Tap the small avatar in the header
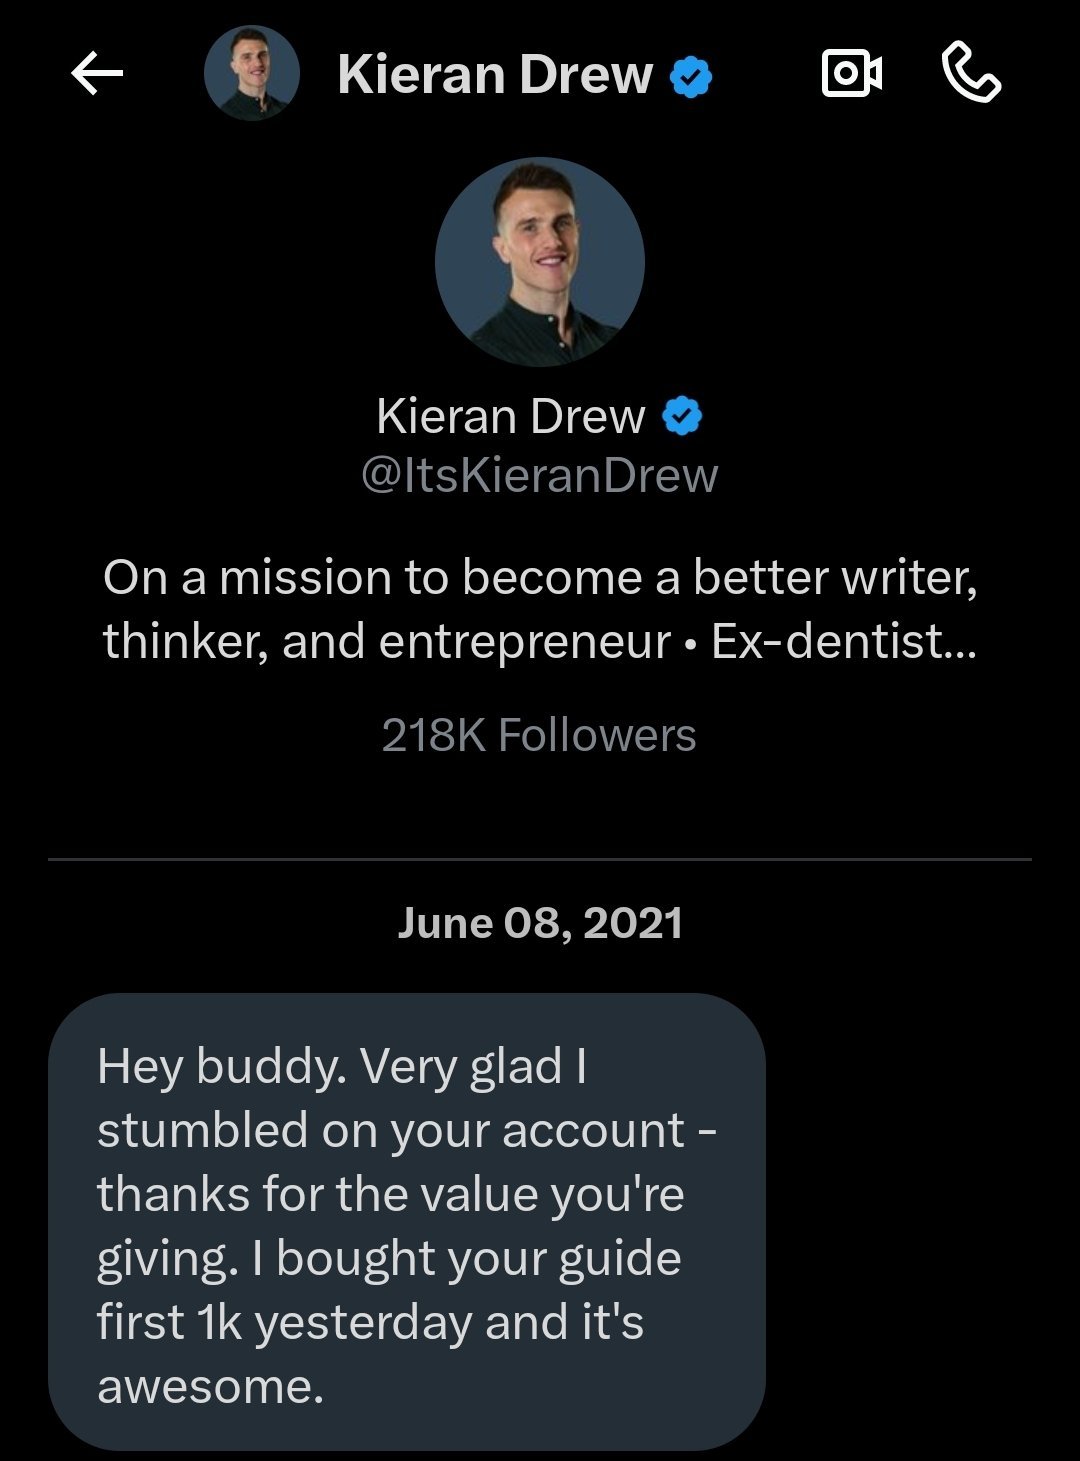 click(x=252, y=74)
